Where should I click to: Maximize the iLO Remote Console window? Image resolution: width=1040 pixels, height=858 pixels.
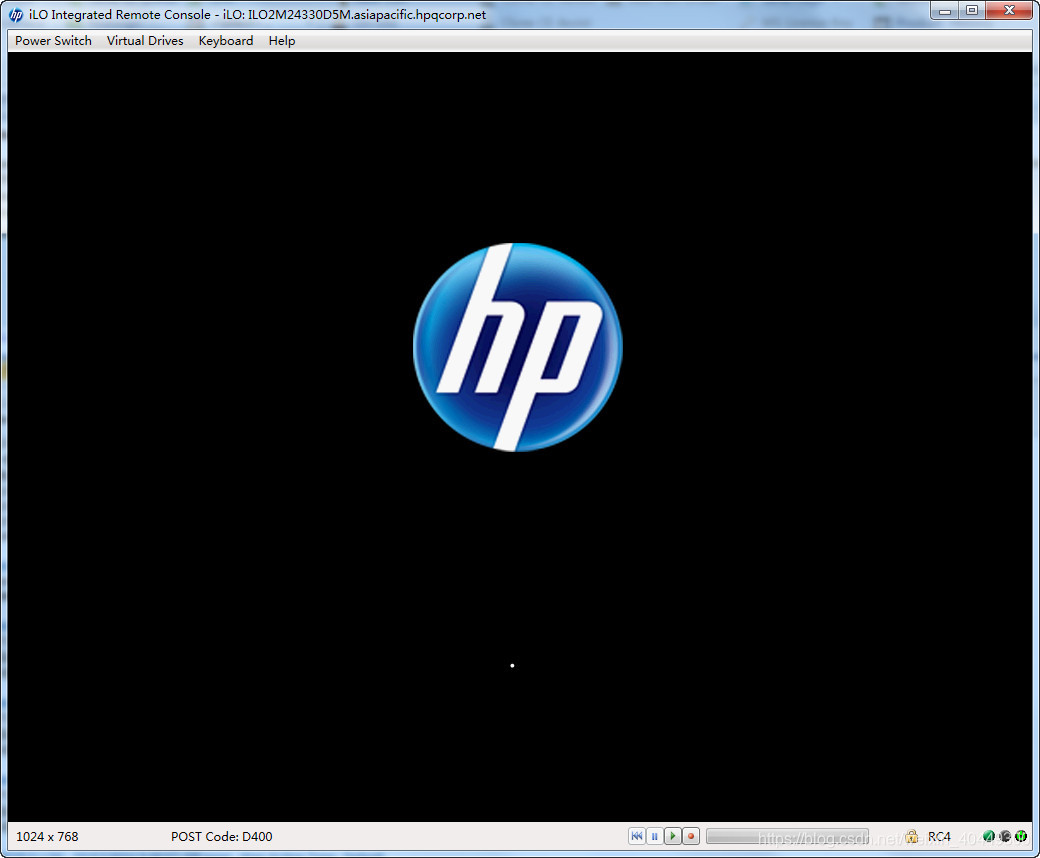pos(972,11)
